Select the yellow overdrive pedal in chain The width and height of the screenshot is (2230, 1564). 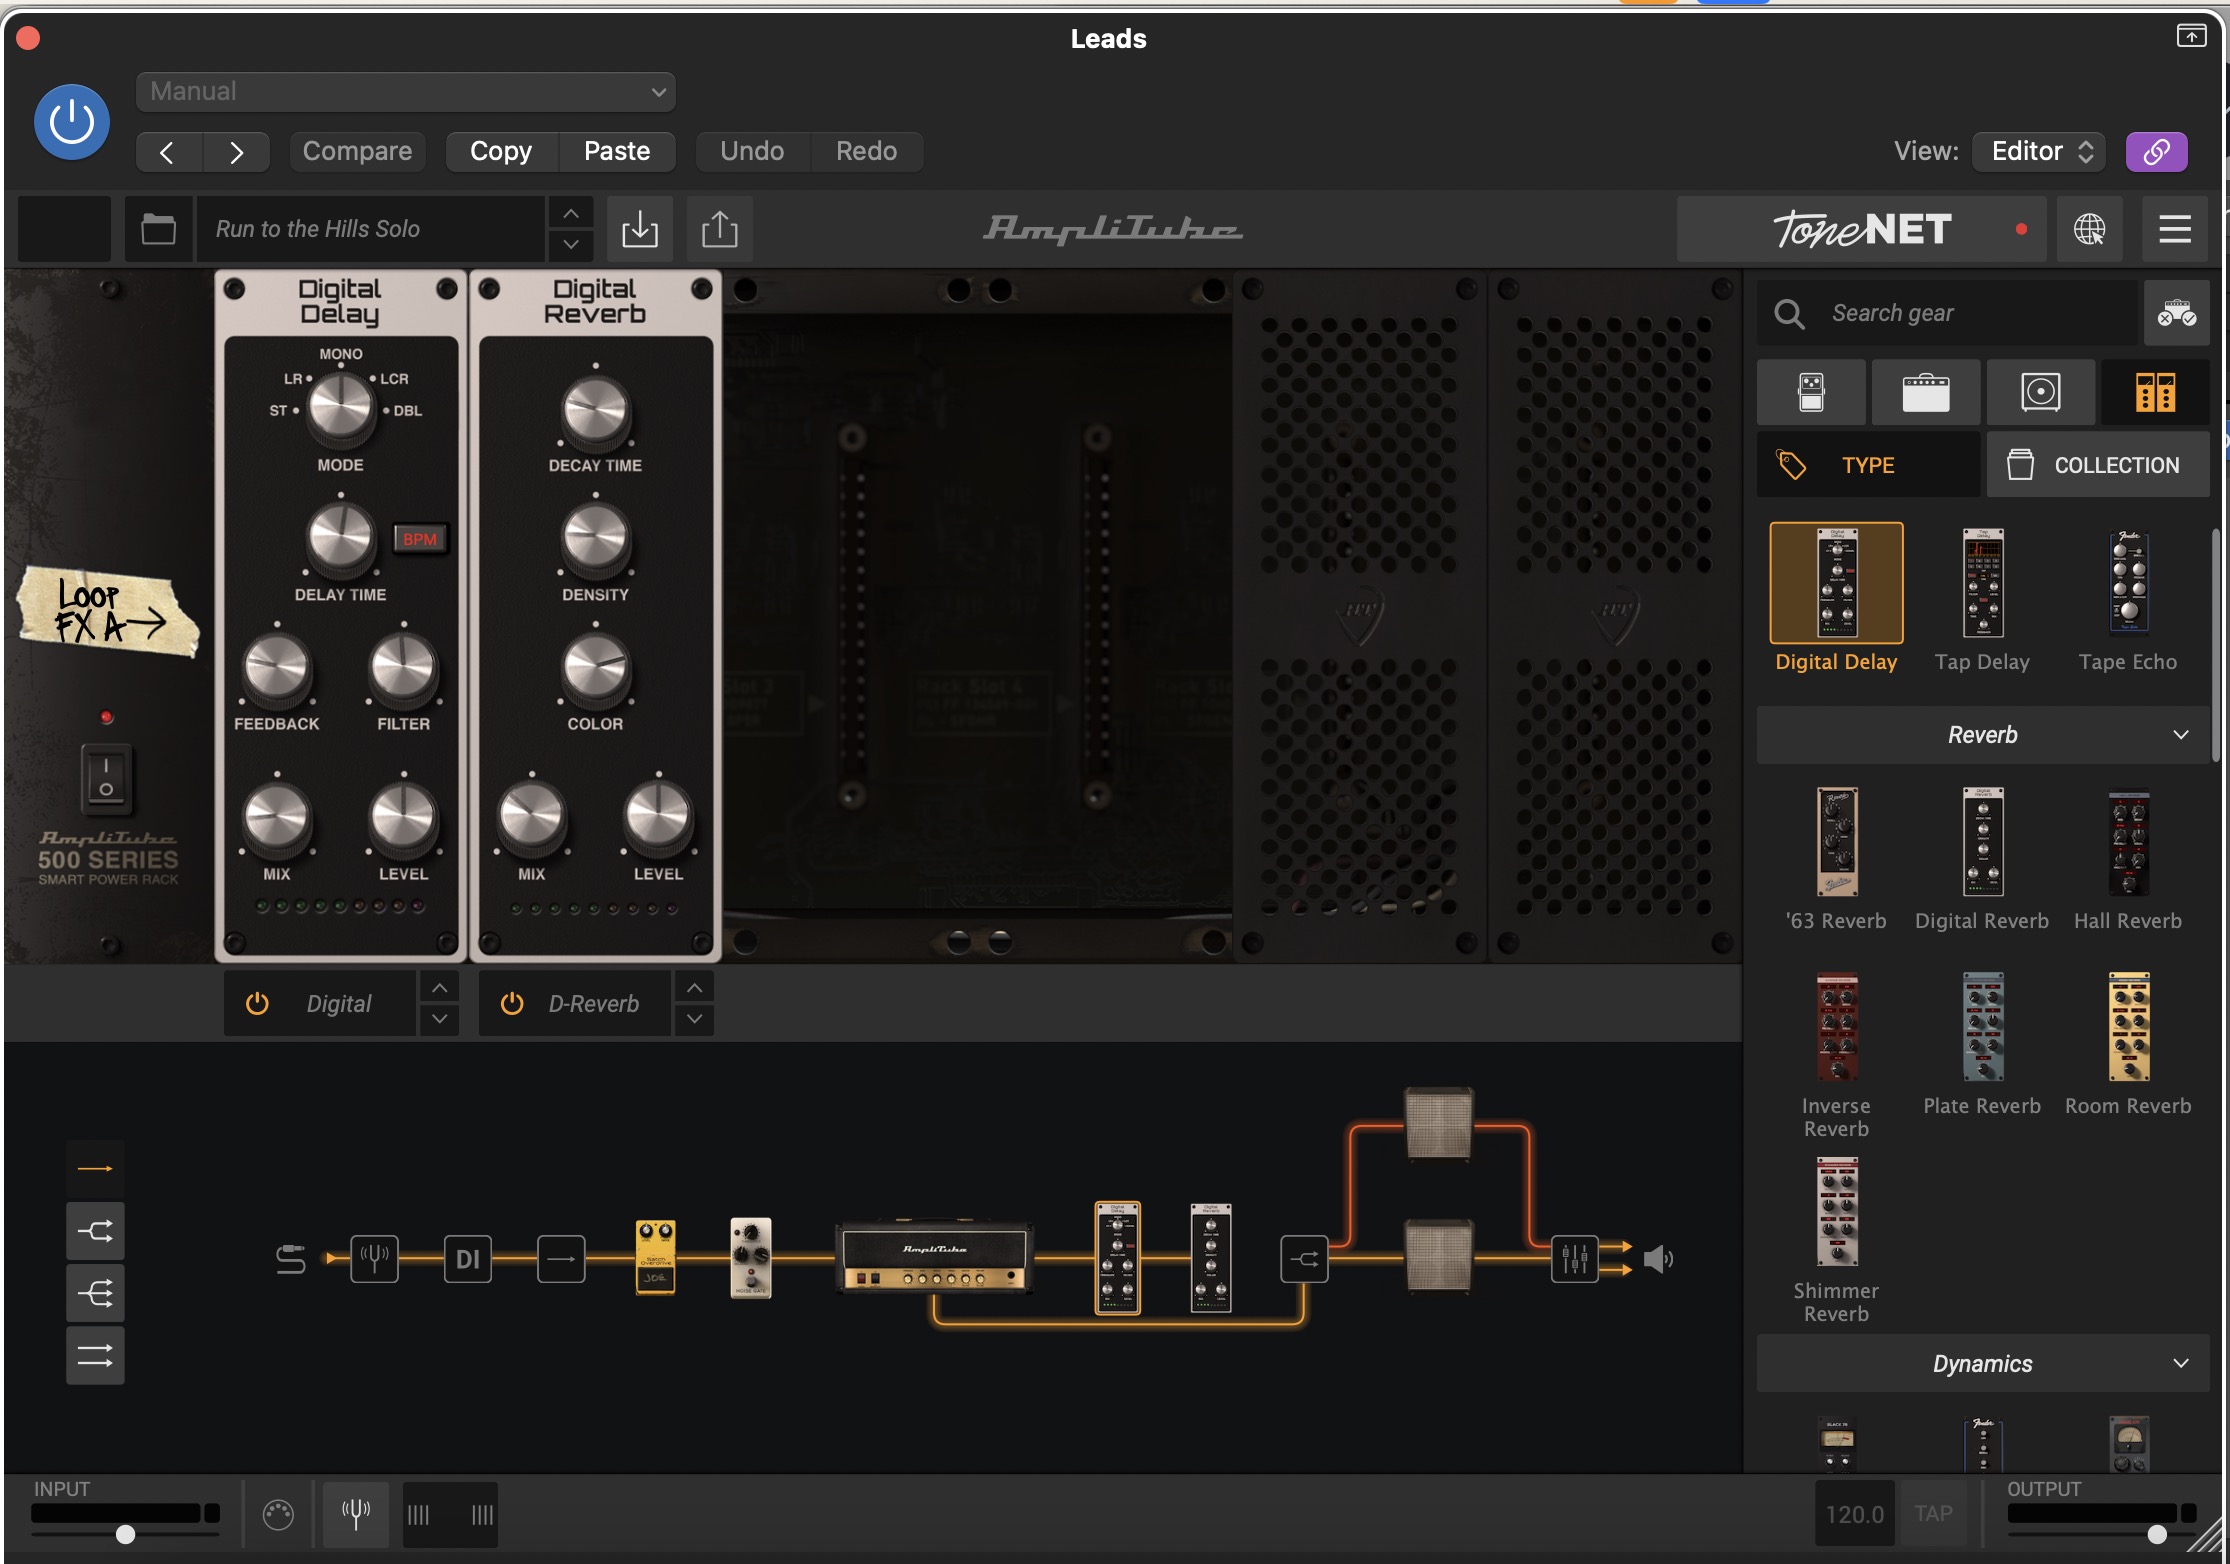click(x=655, y=1258)
